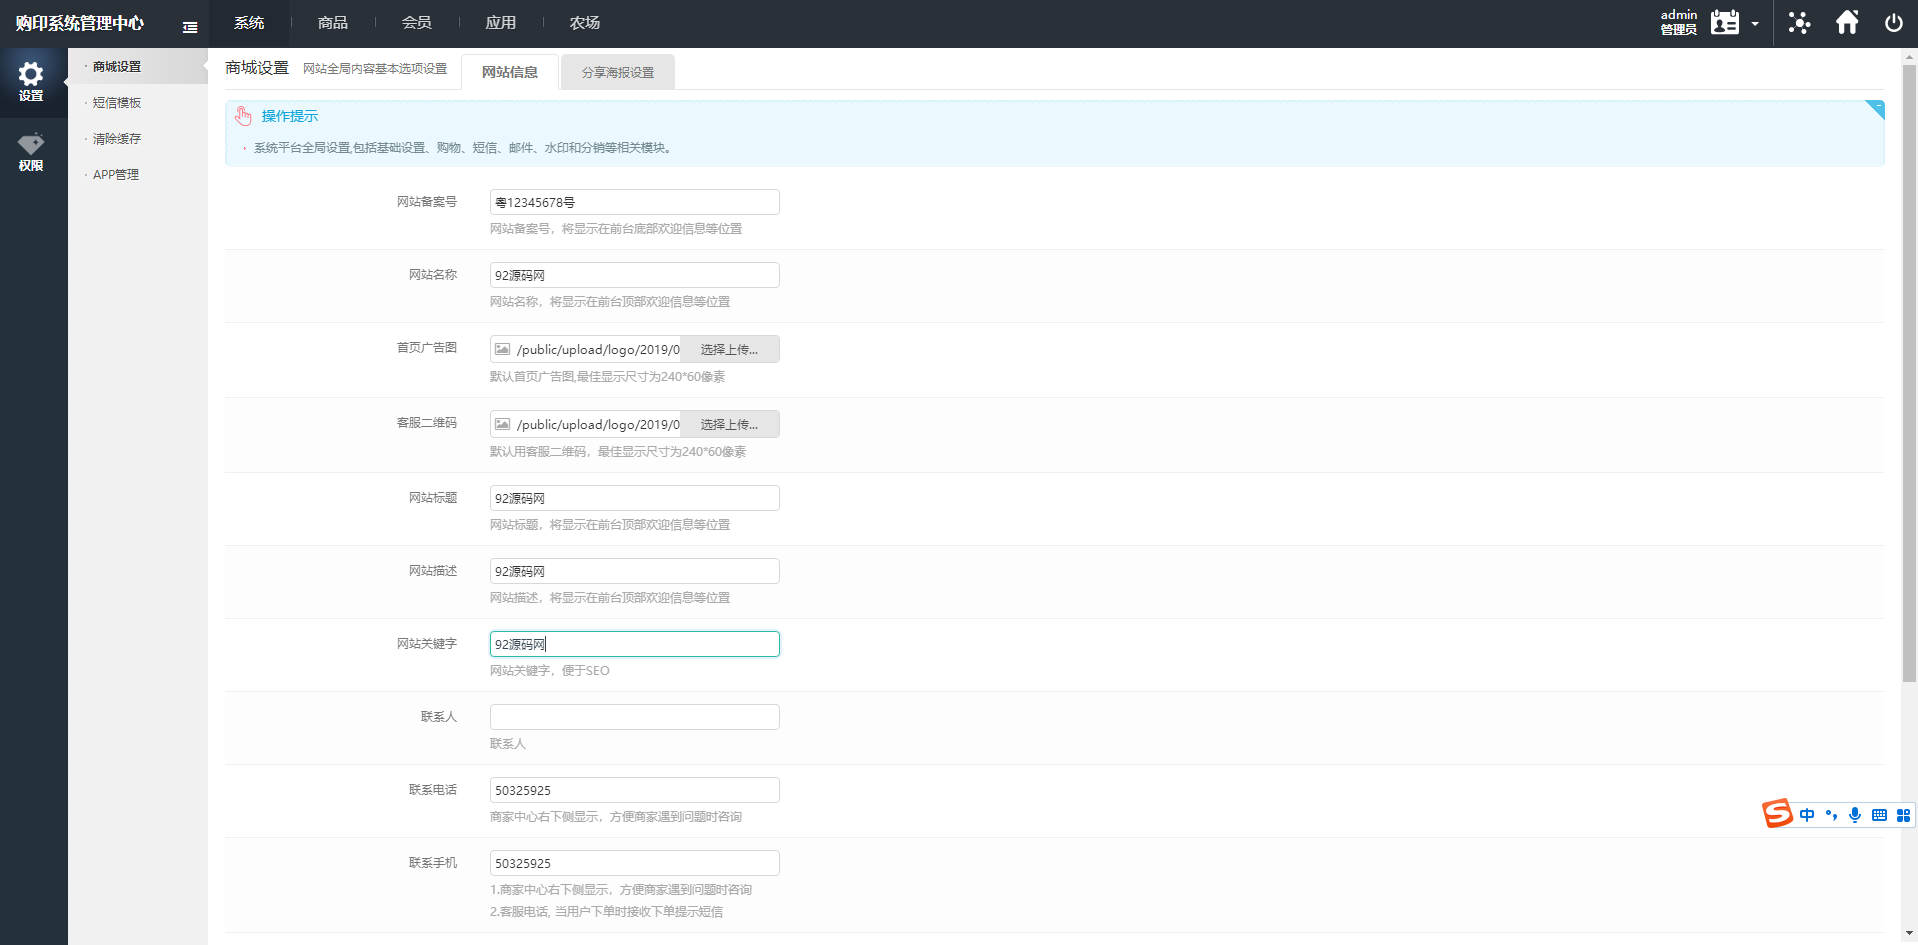Click the cluster dots icon in header
The height and width of the screenshot is (945, 1918).
1800,23
